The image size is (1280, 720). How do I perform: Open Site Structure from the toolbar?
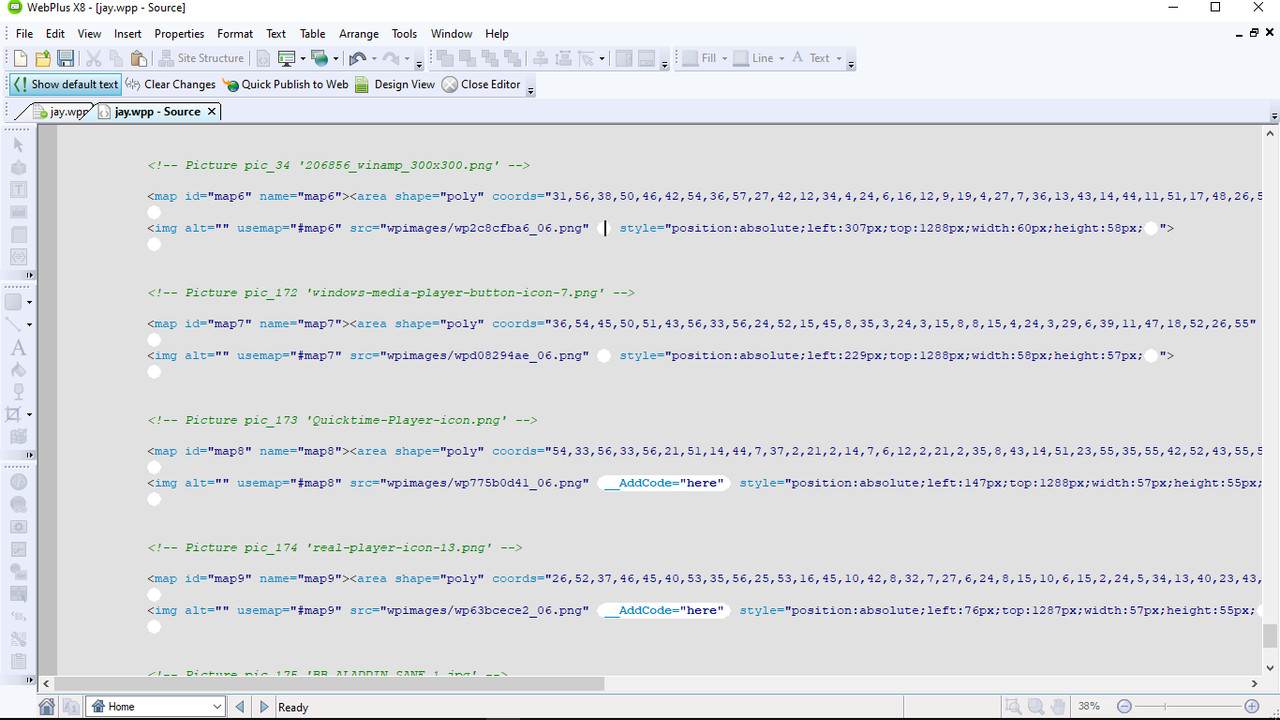pyautogui.click(x=201, y=59)
